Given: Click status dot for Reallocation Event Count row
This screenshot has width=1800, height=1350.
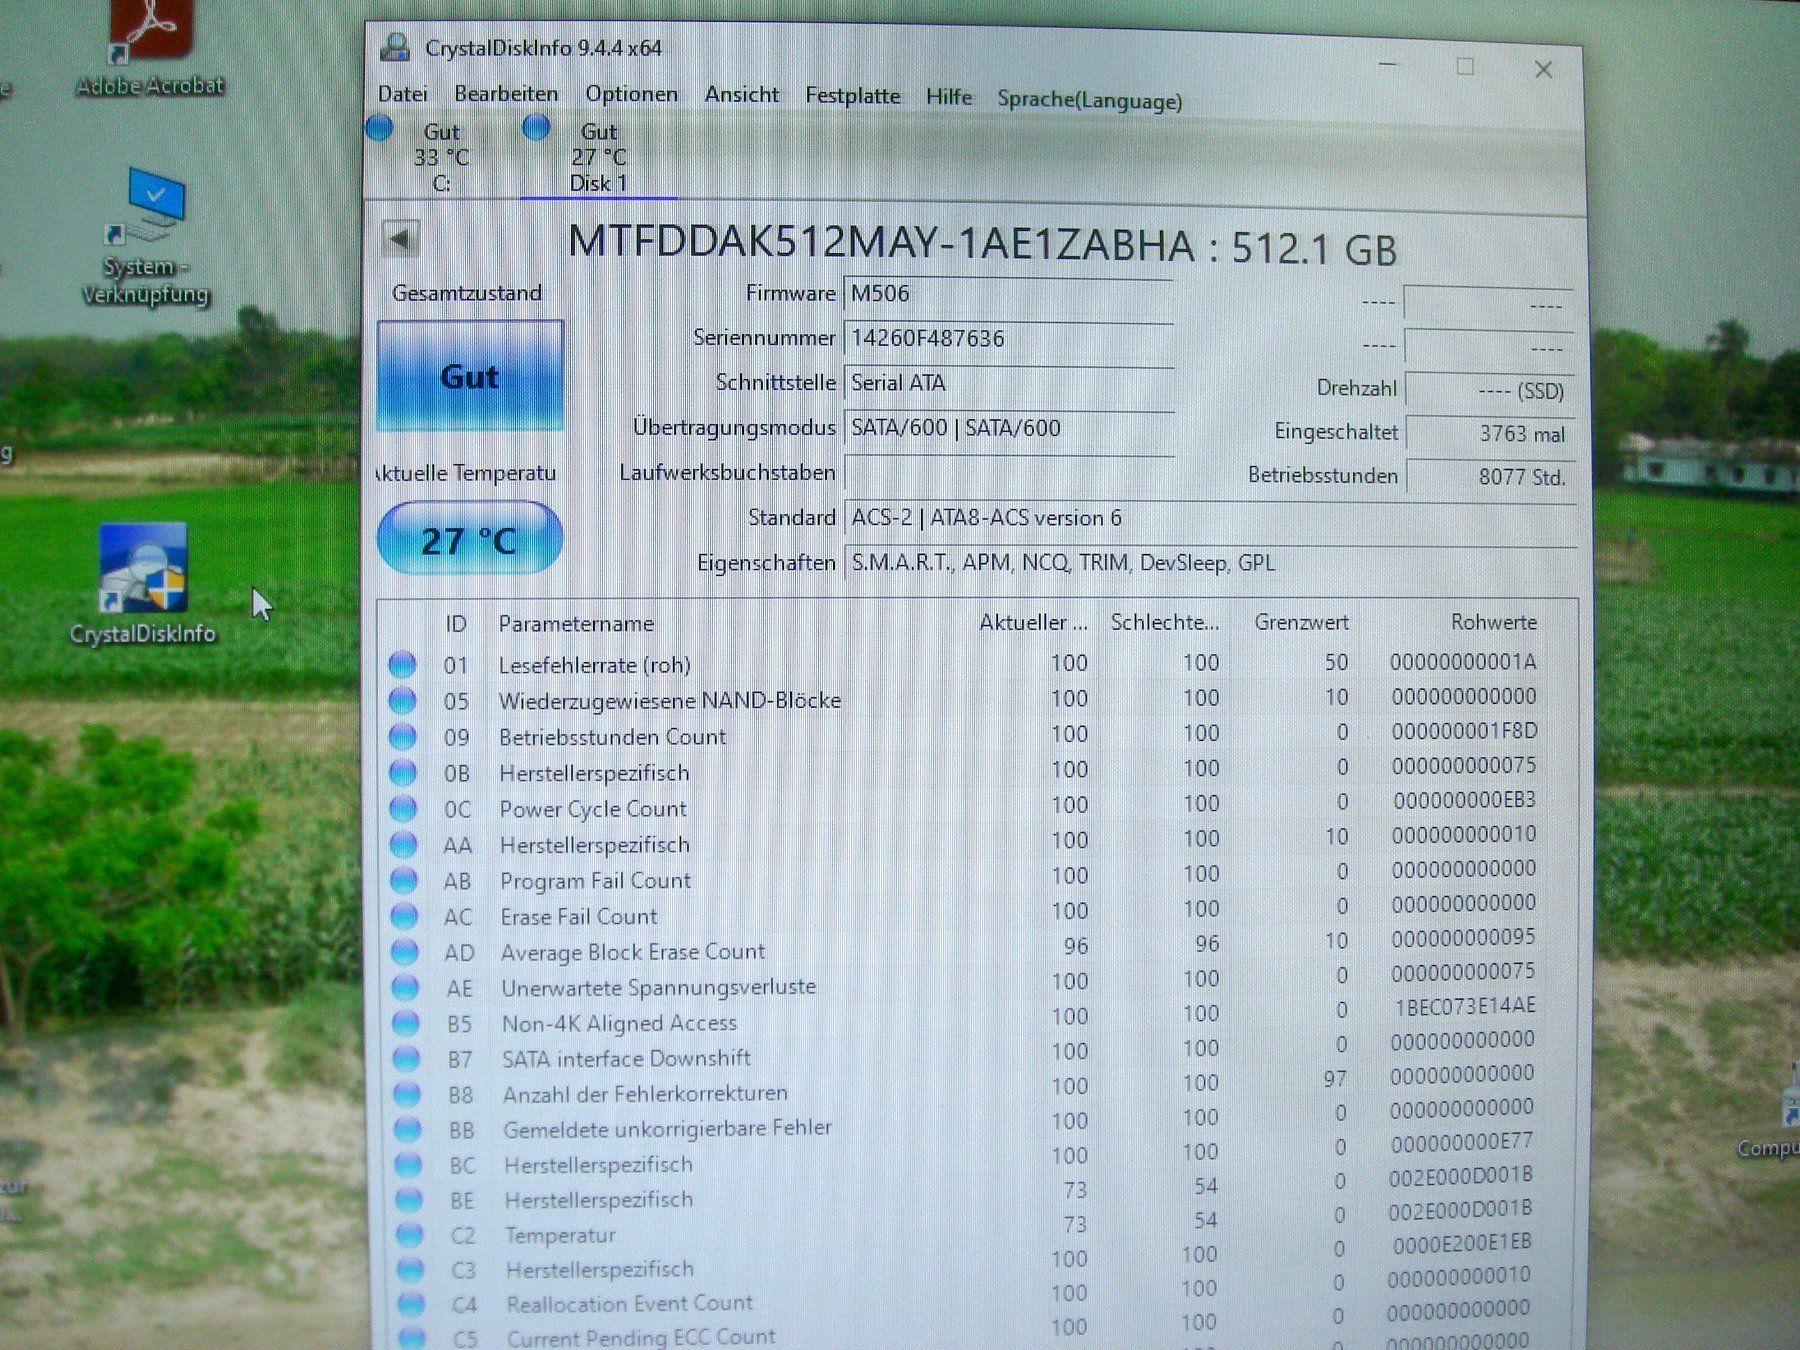Looking at the screenshot, I should click(x=410, y=1304).
